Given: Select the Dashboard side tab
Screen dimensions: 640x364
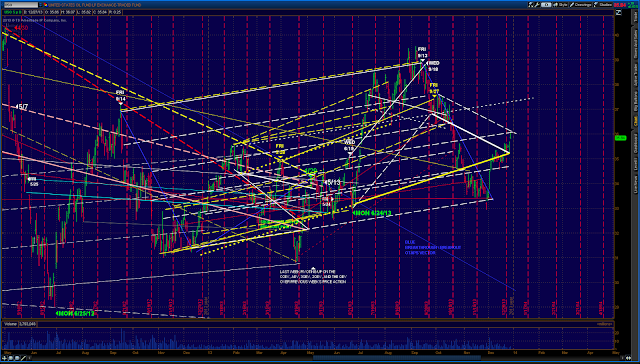Looking at the screenshot, I should click(636, 144).
